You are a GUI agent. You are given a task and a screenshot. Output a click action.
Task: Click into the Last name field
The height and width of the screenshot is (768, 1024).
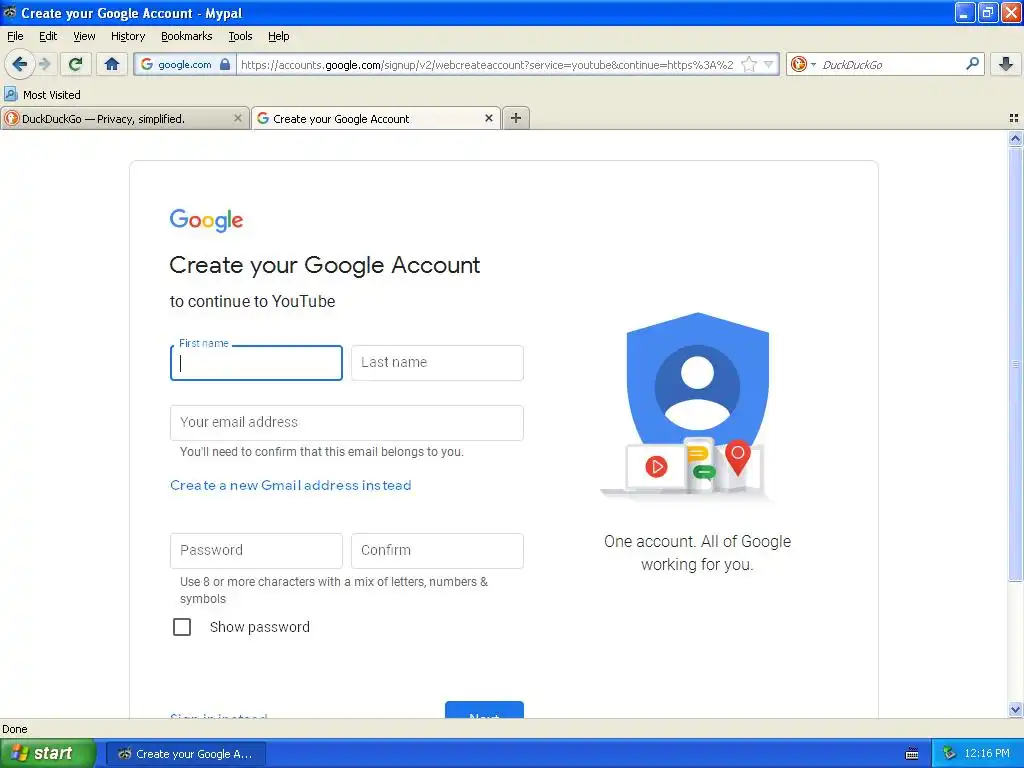tap(437, 363)
